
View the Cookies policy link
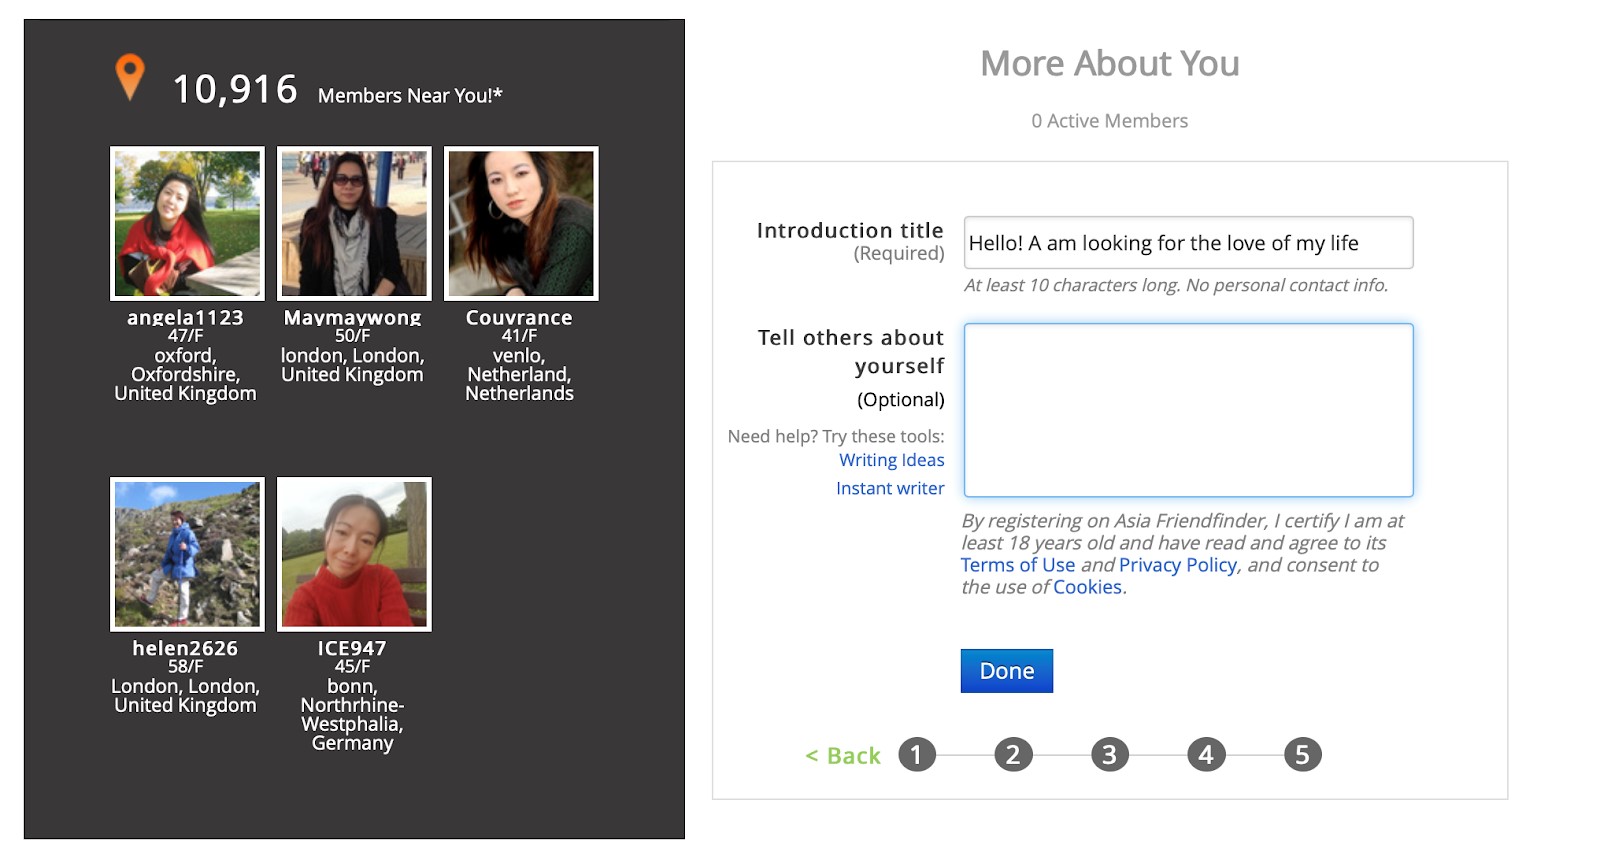(1087, 587)
